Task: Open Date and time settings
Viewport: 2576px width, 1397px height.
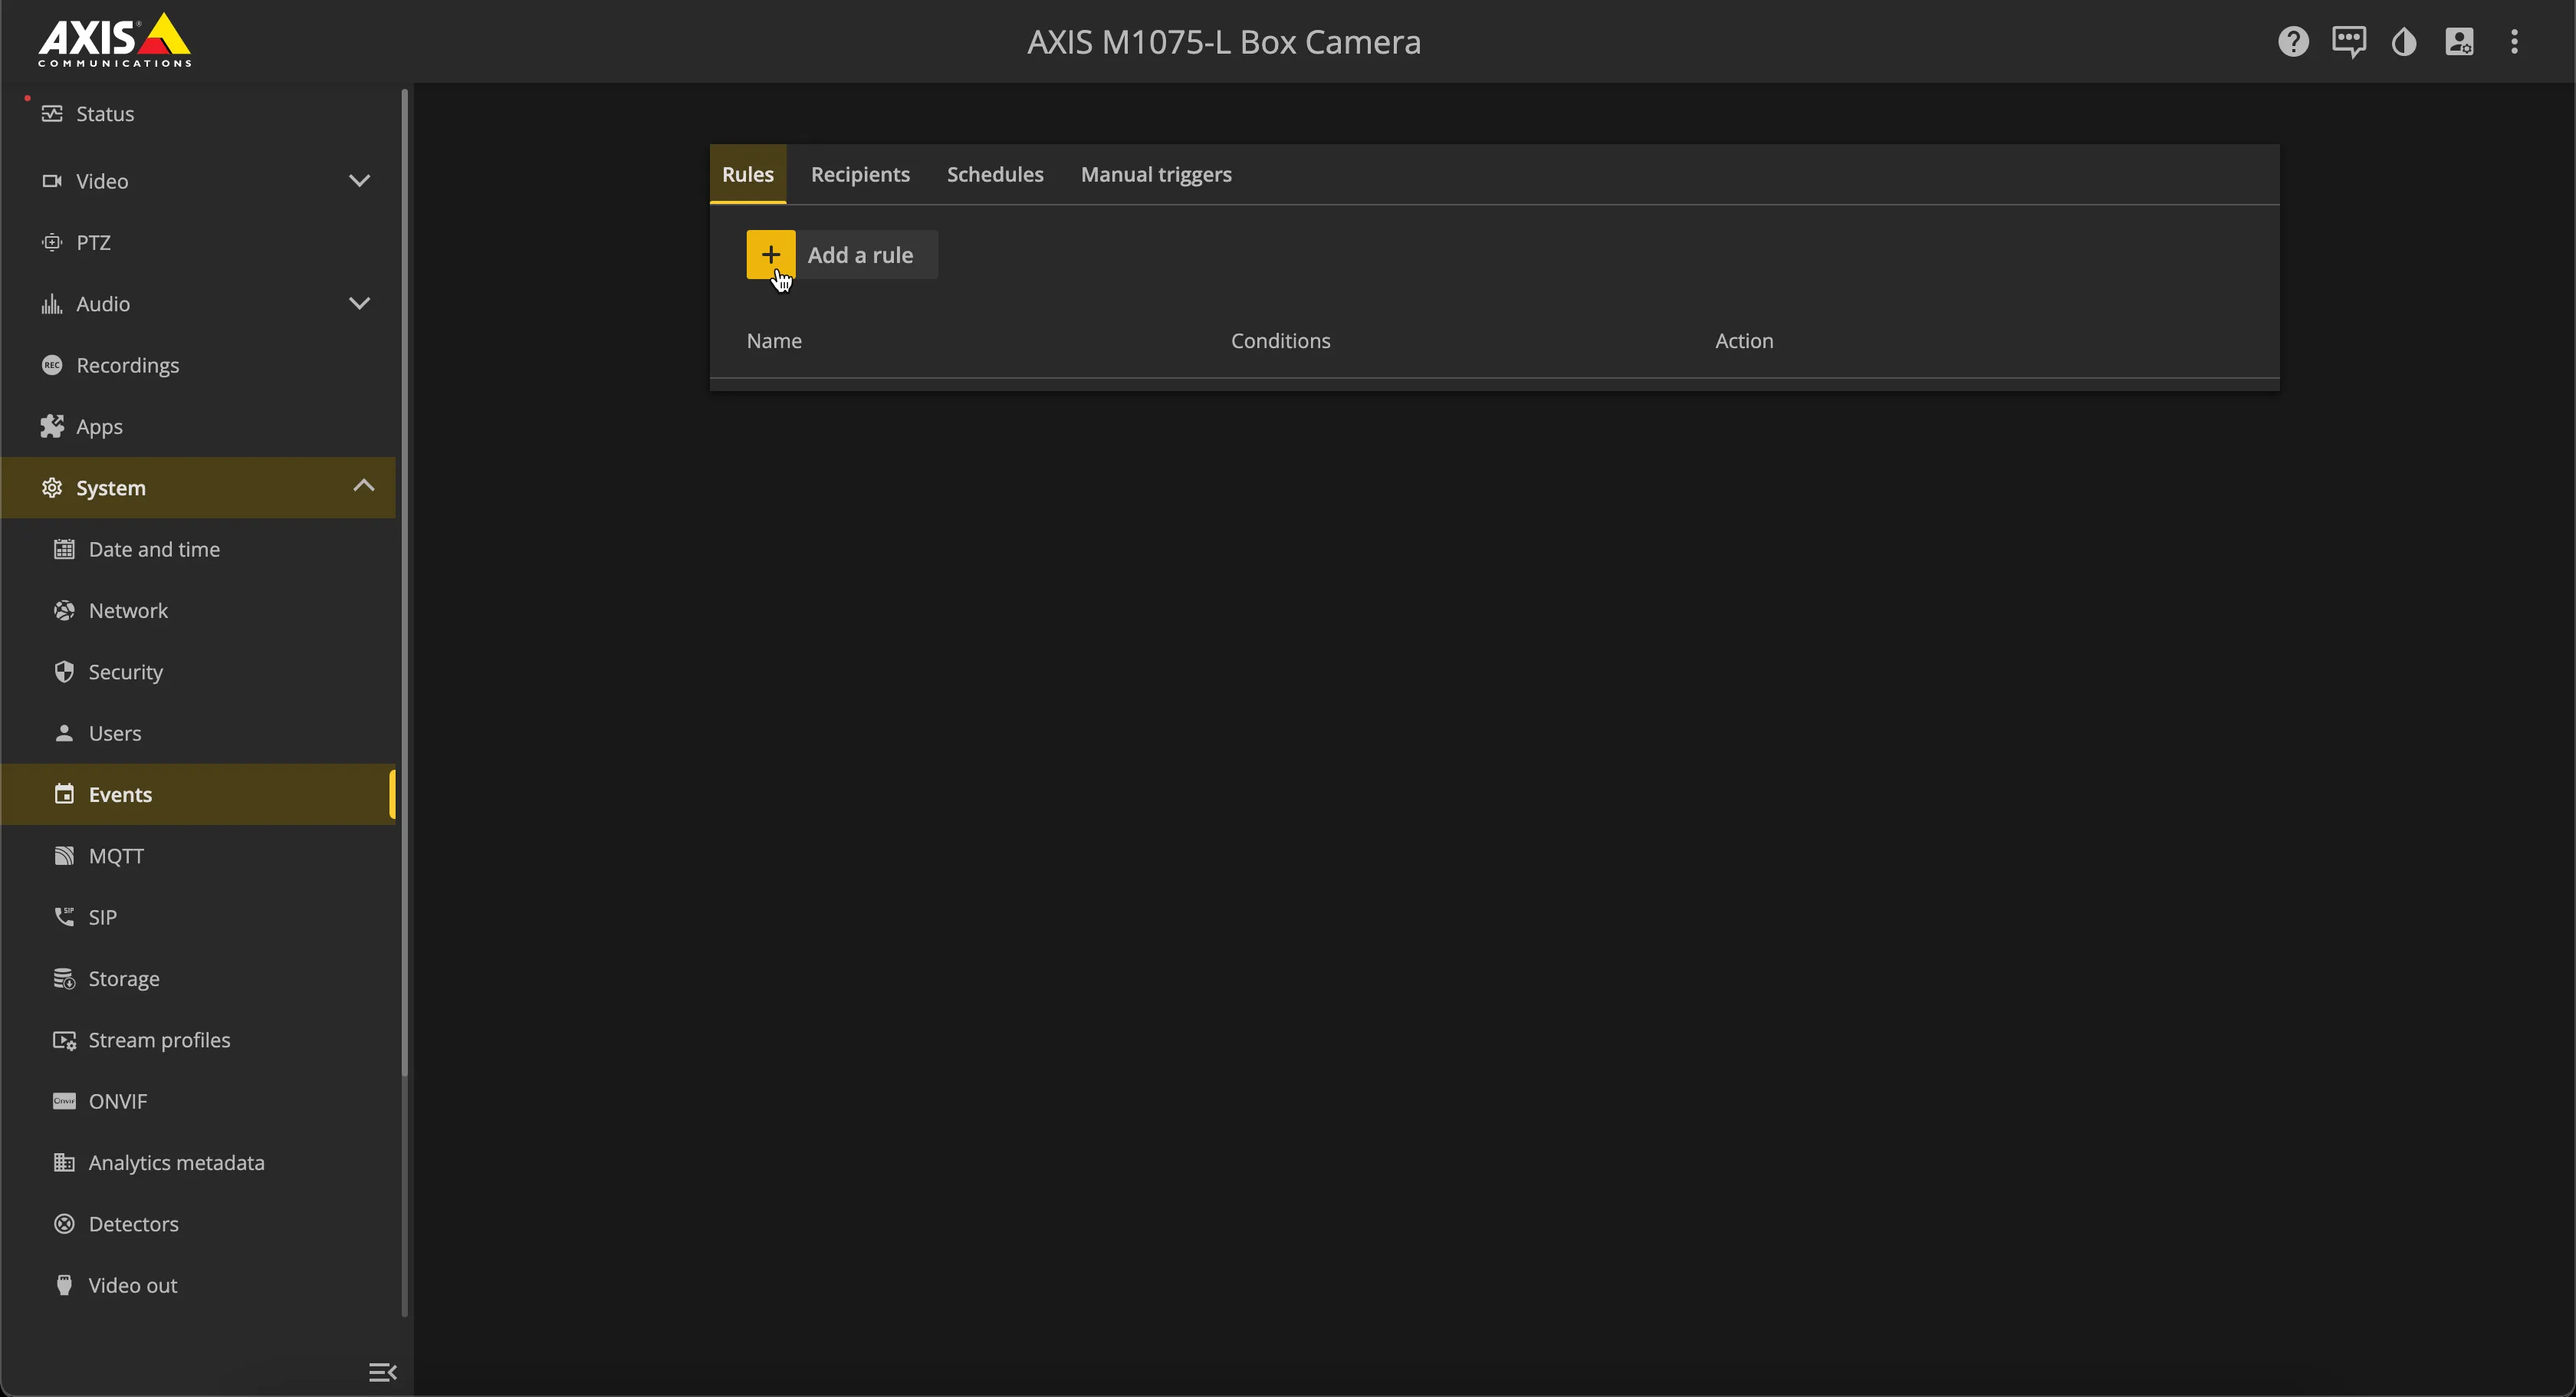Action: tap(198, 549)
